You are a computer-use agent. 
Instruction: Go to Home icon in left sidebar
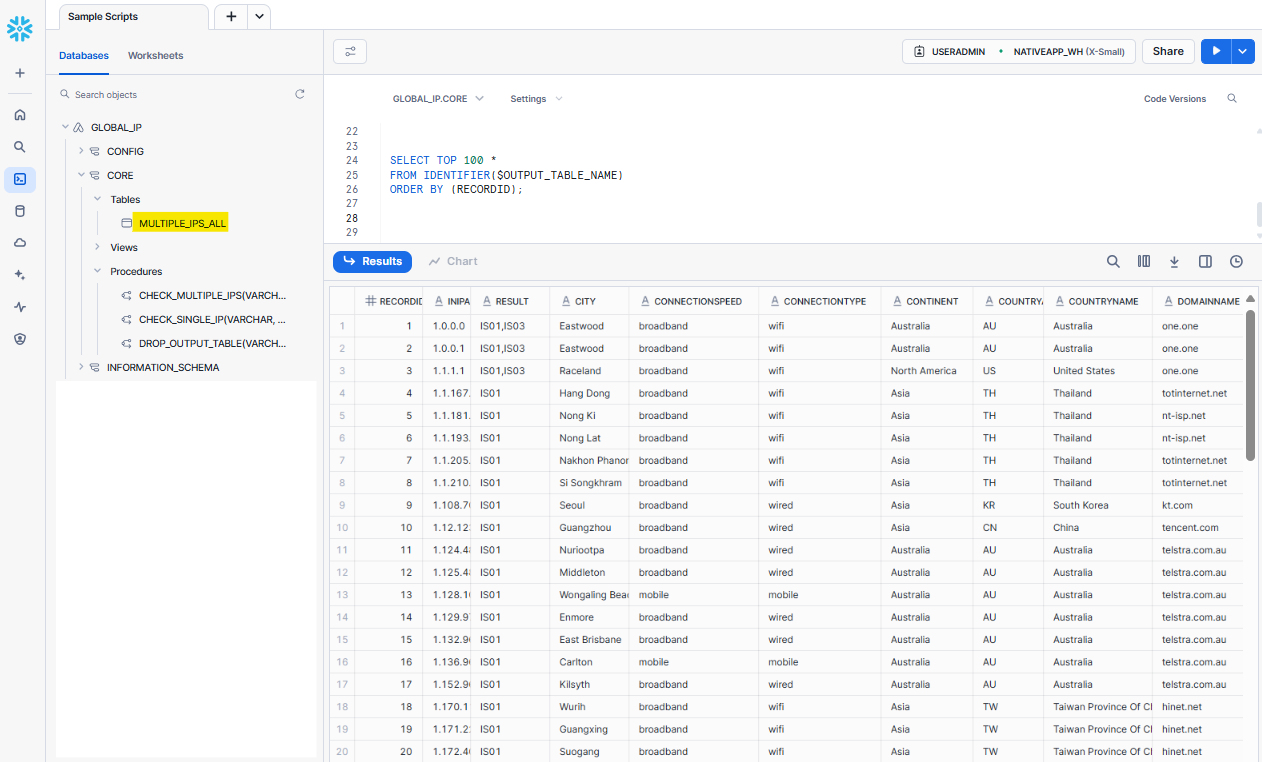[x=20, y=115]
